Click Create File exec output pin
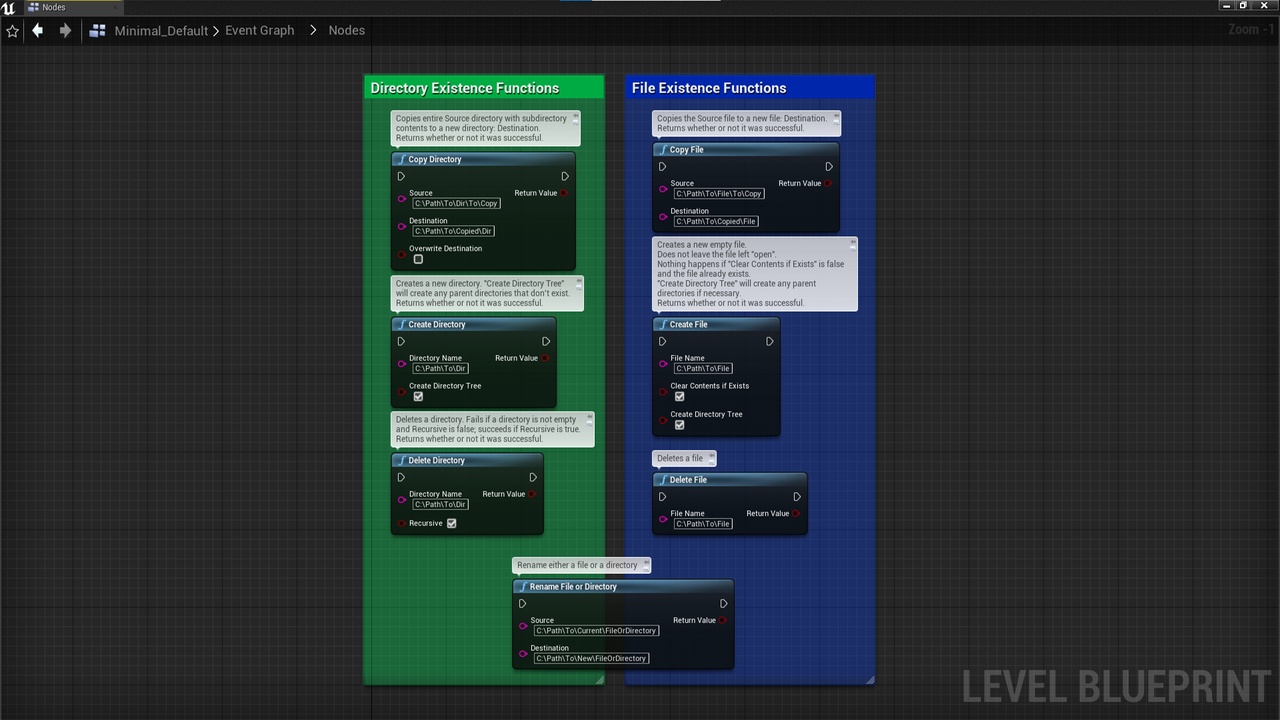The image size is (1280, 720). (x=770, y=341)
